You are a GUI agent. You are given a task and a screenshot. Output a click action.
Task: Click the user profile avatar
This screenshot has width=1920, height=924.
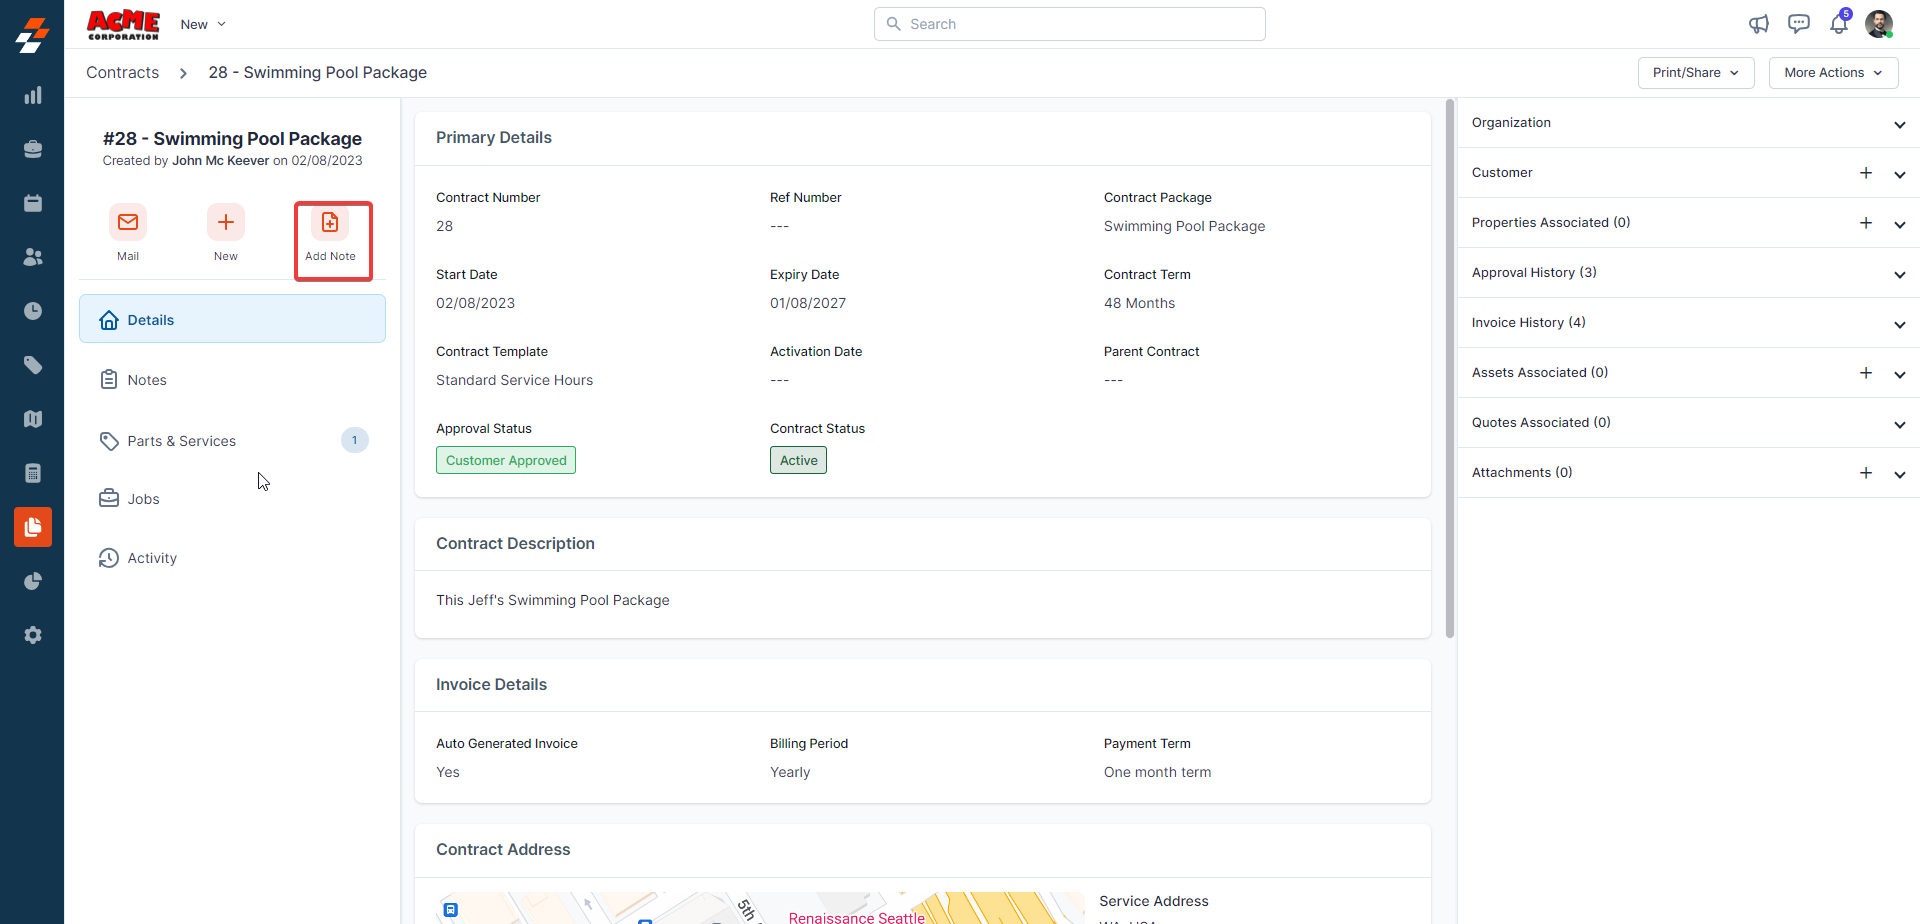pos(1878,24)
